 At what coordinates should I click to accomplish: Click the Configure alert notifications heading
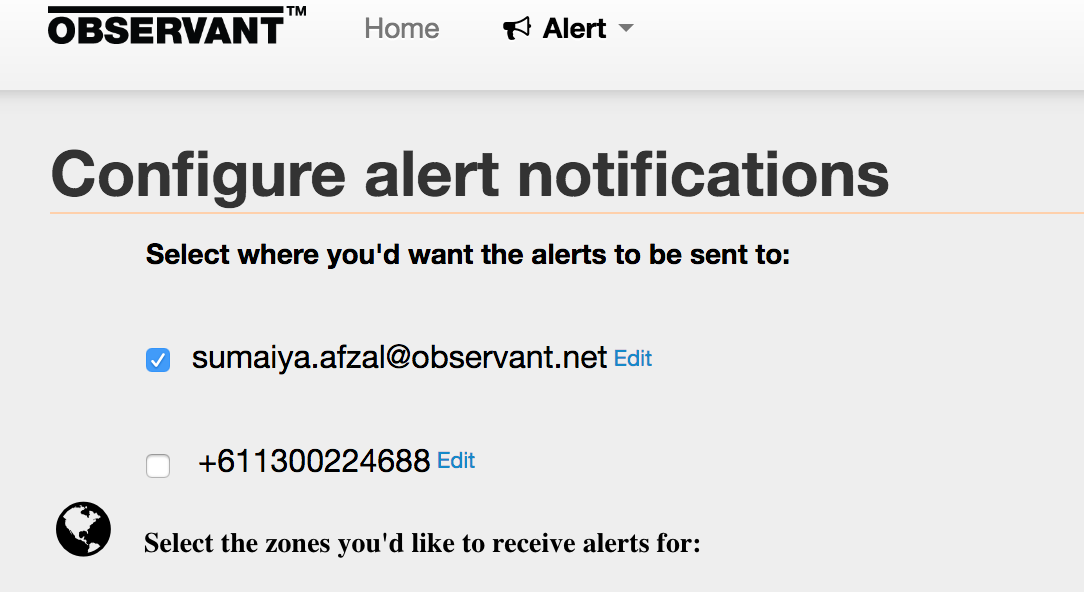(470, 174)
